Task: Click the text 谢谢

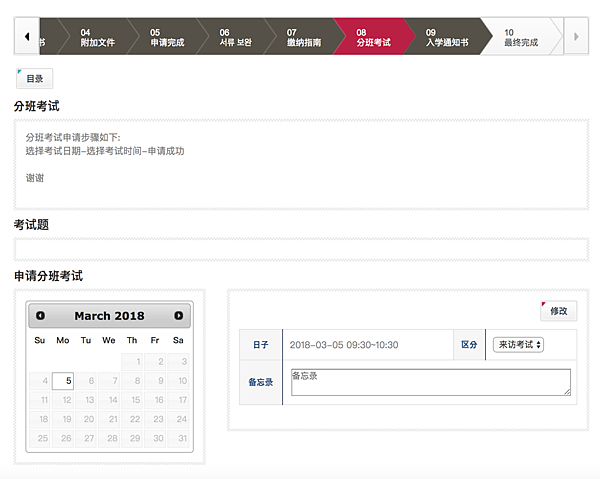Action: (35, 178)
